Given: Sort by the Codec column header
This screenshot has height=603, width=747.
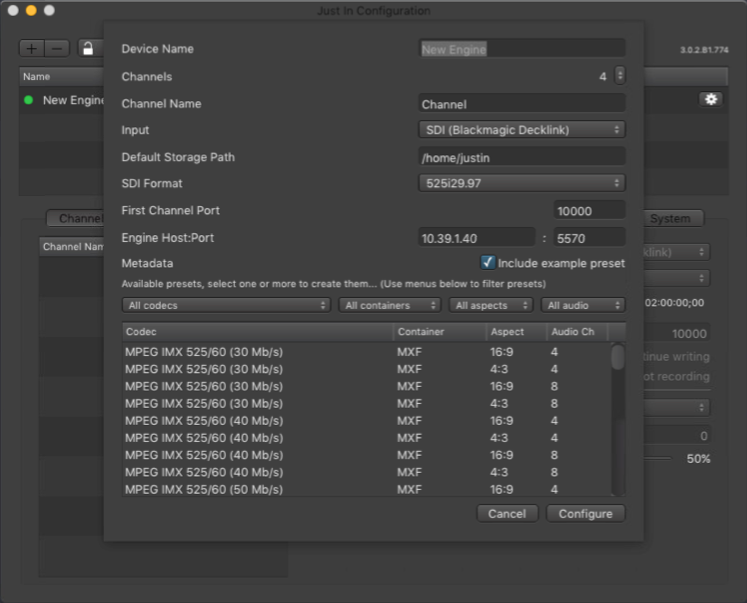Looking at the screenshot, I should click(258, 332).
